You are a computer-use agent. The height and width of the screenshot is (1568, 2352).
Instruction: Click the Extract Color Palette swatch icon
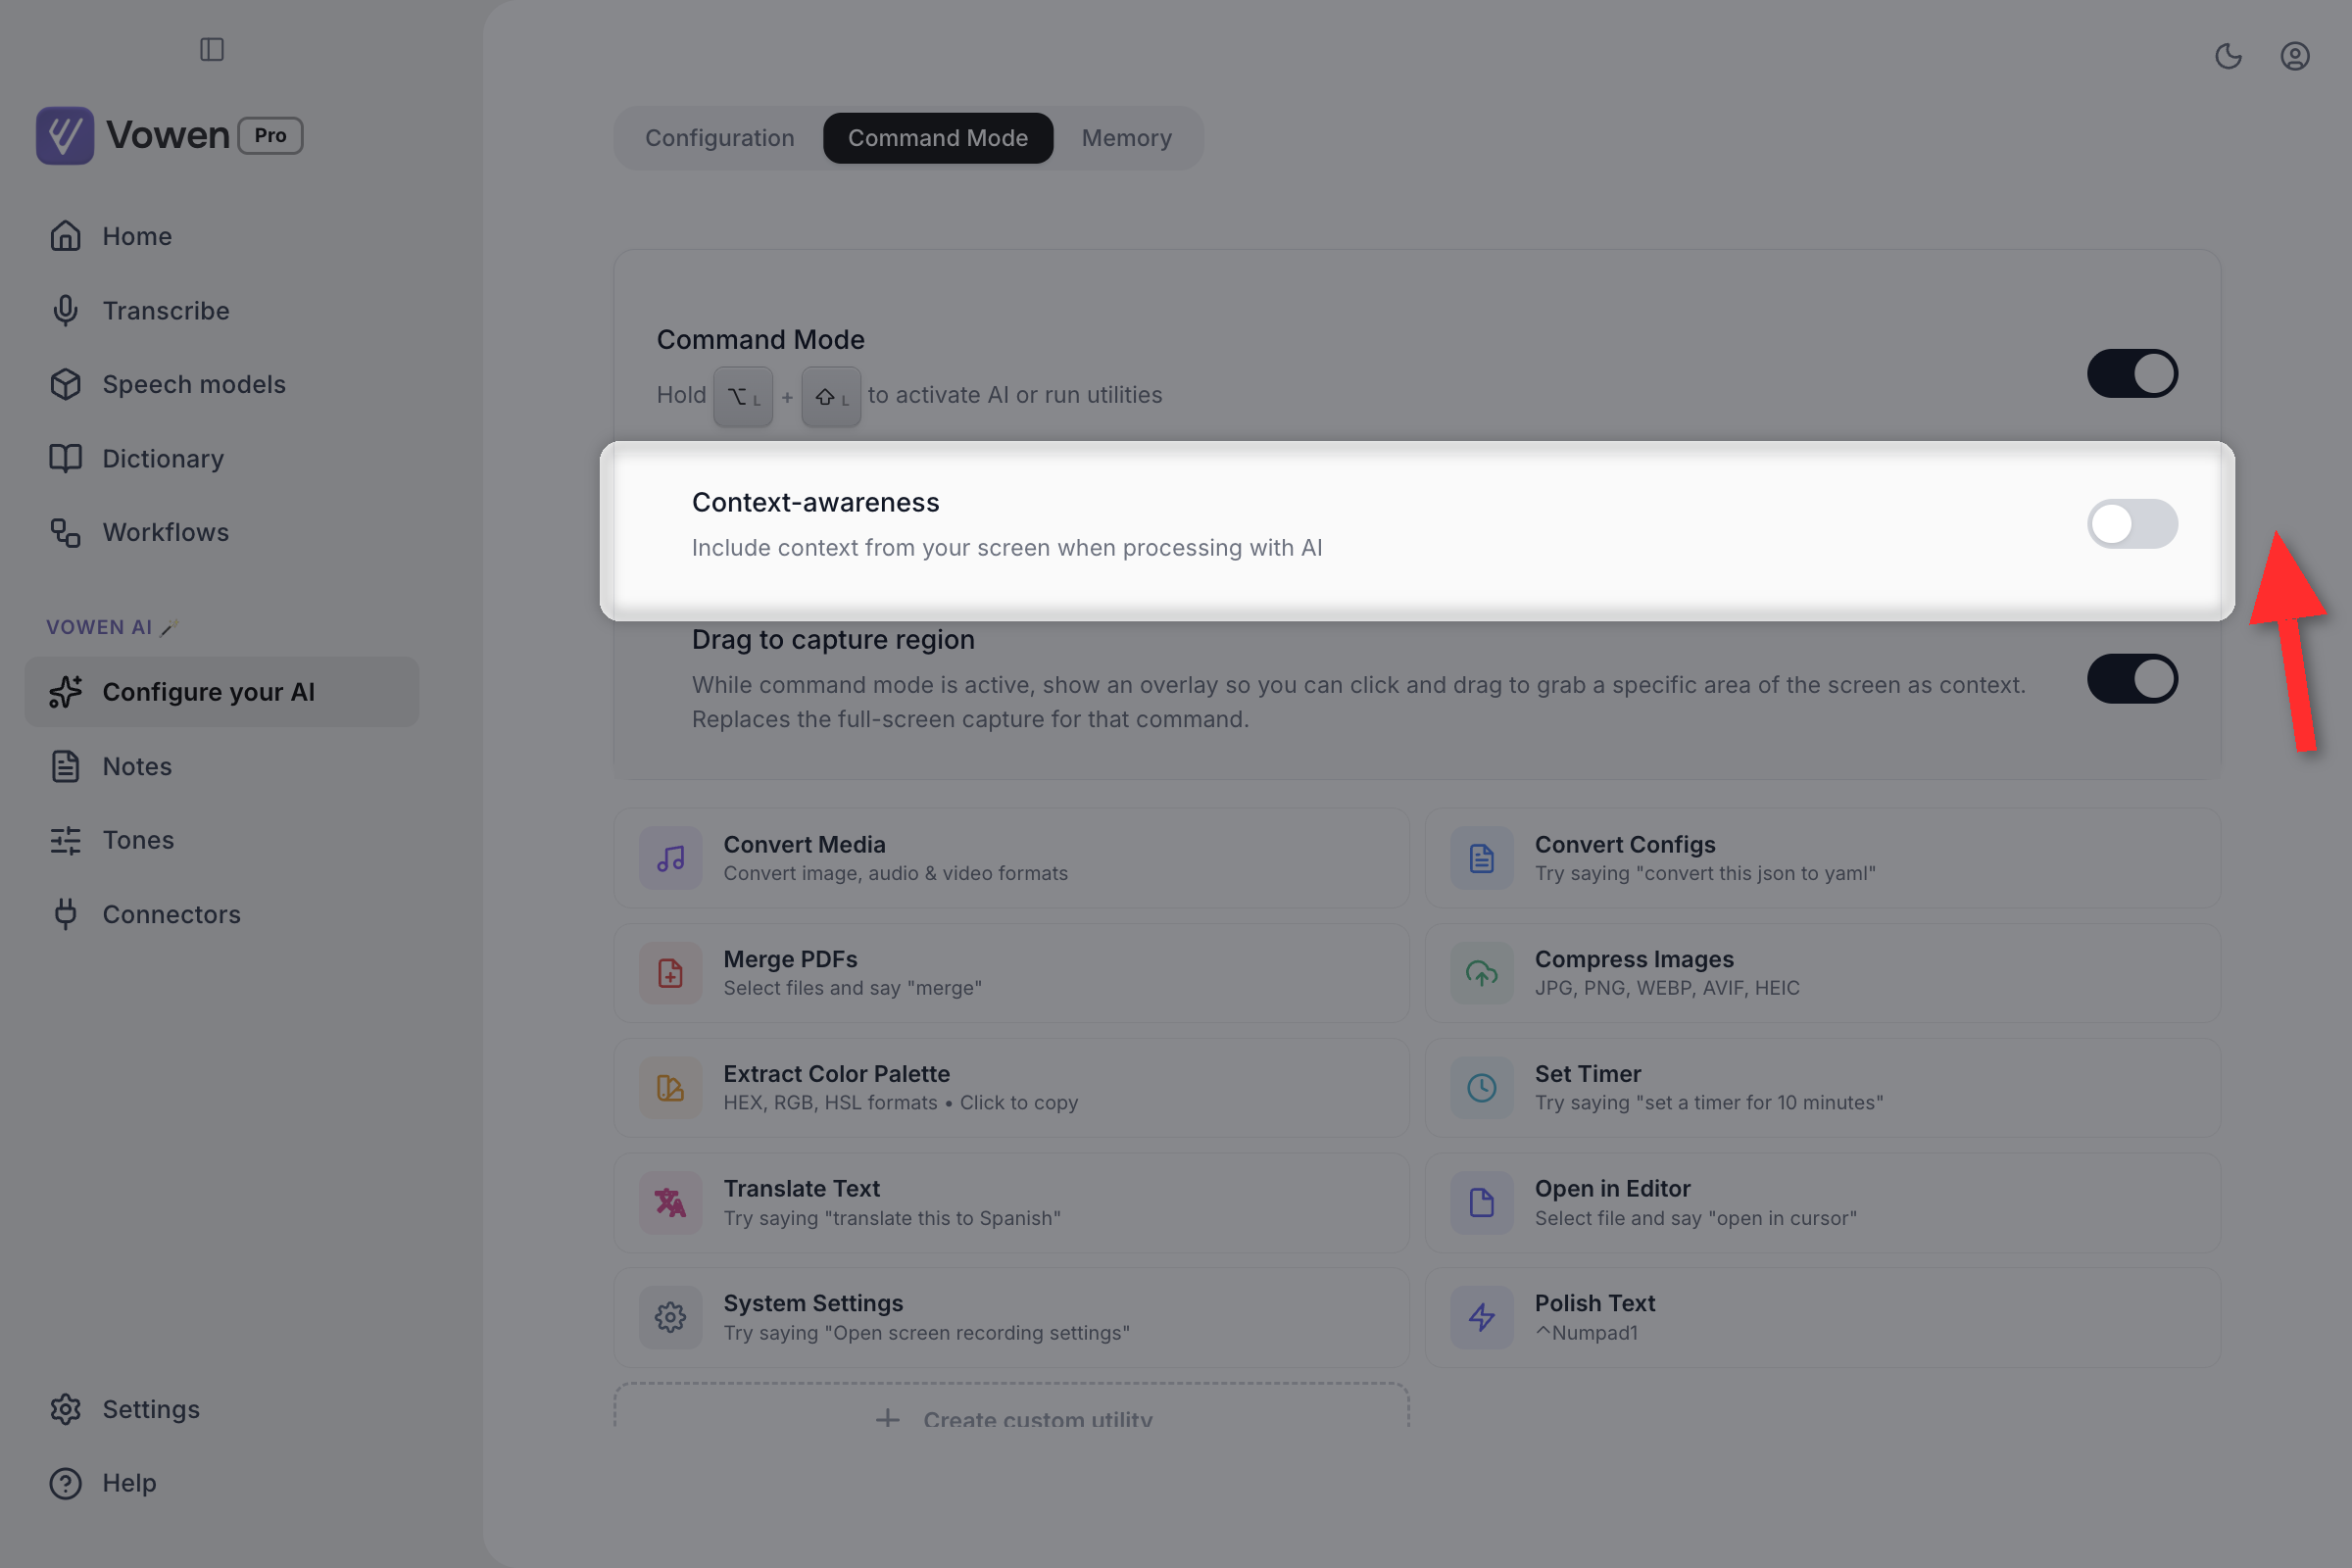(670, 1087)
